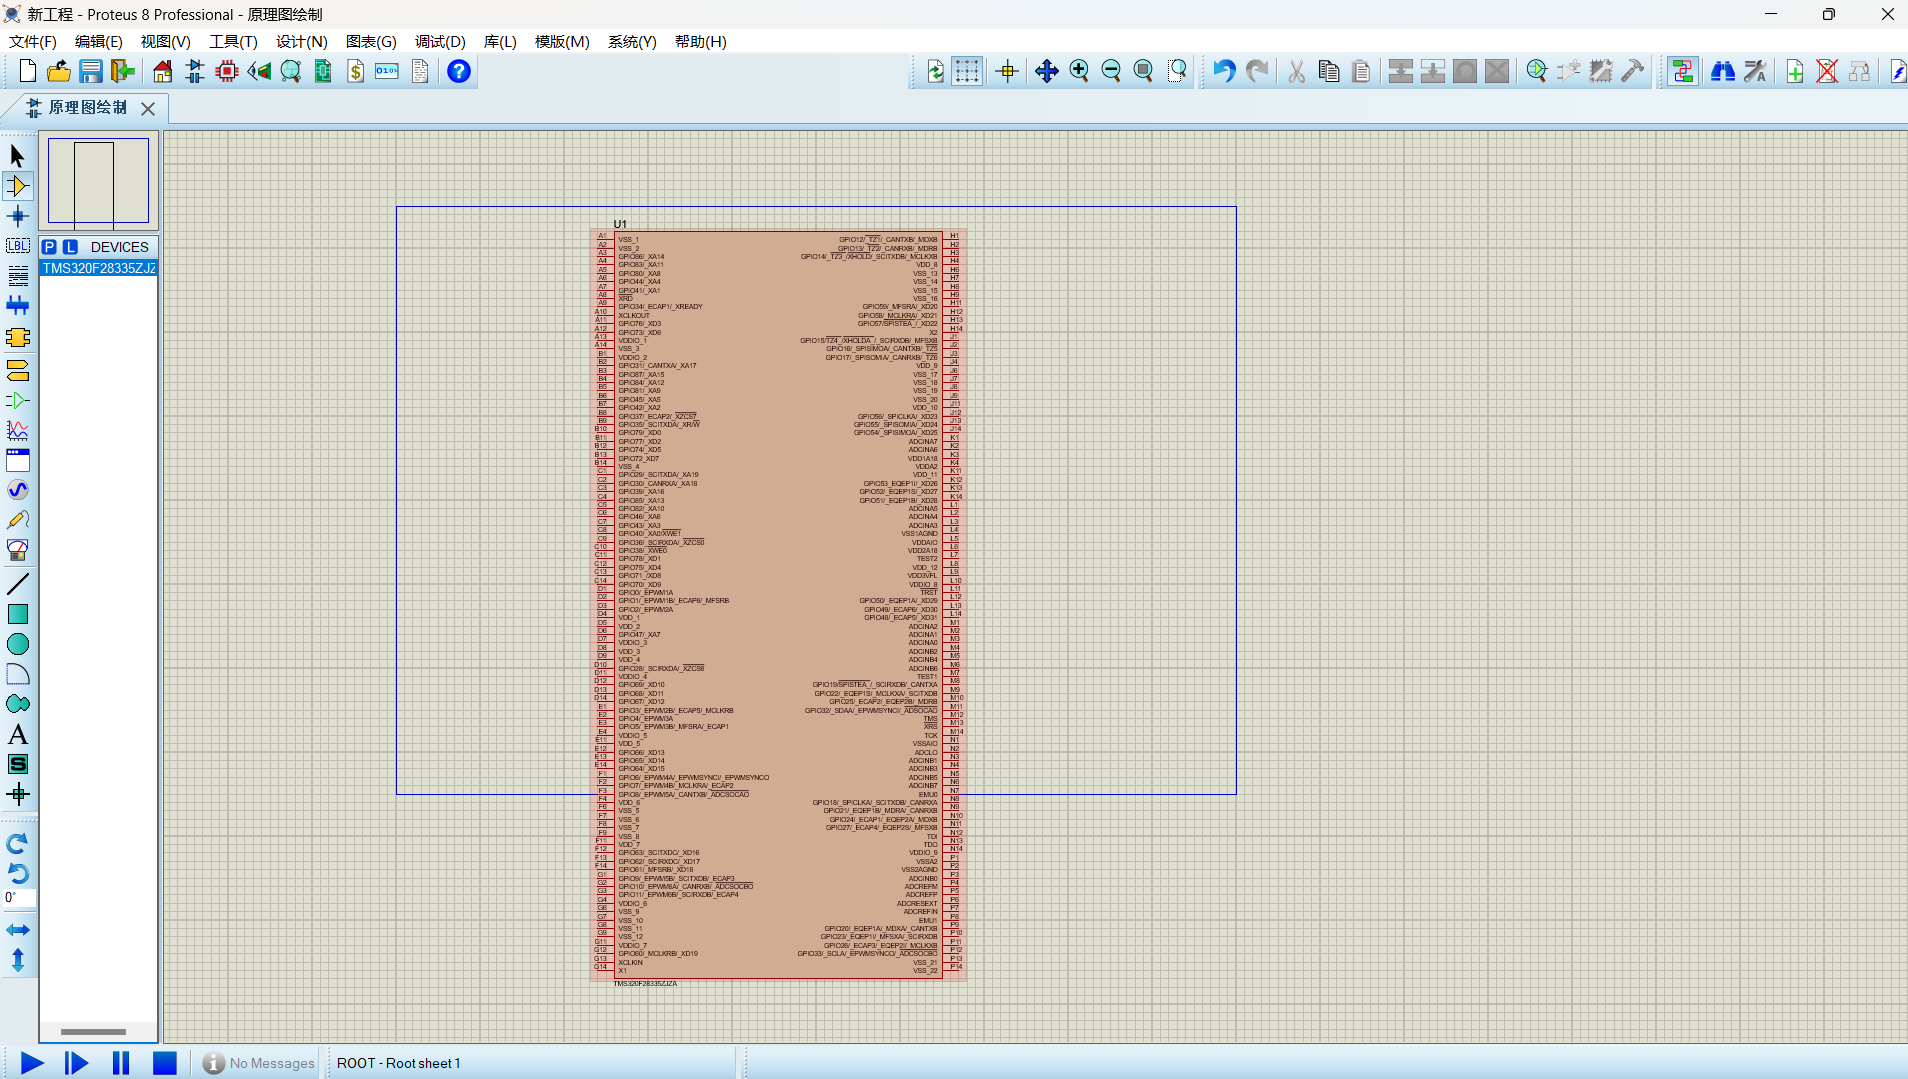Save the project with the disk icon
The image size is (1908, 1079).
coord(91,71)
